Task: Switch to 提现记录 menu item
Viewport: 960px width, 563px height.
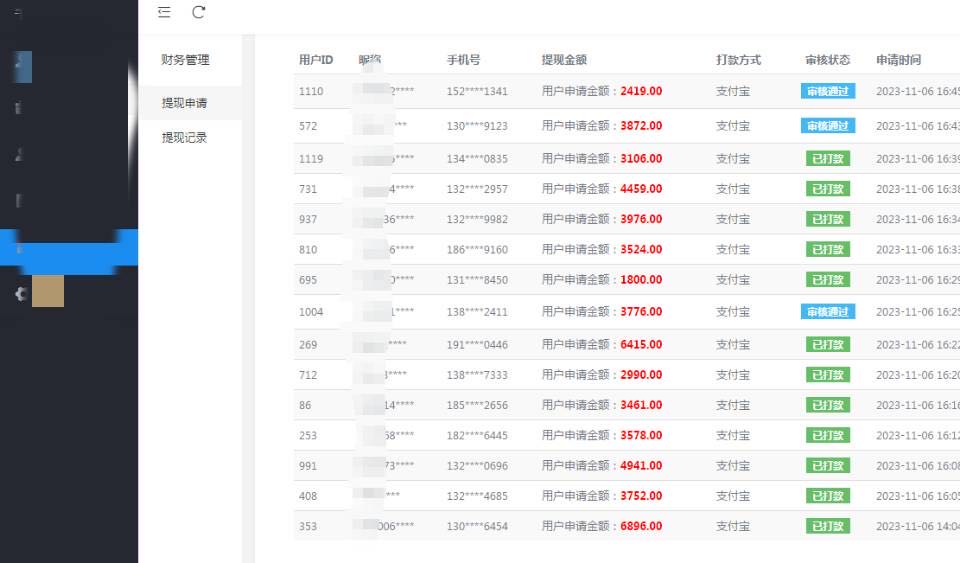Action: point(185,138)
